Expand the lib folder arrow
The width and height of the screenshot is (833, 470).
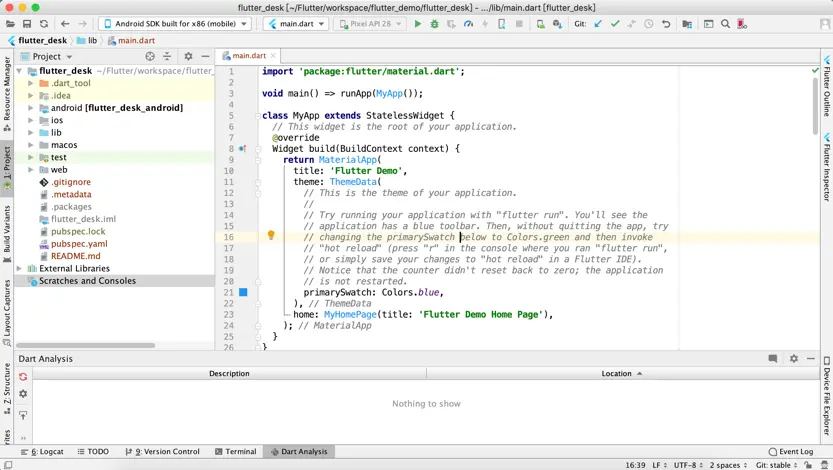tap(31, 133)
